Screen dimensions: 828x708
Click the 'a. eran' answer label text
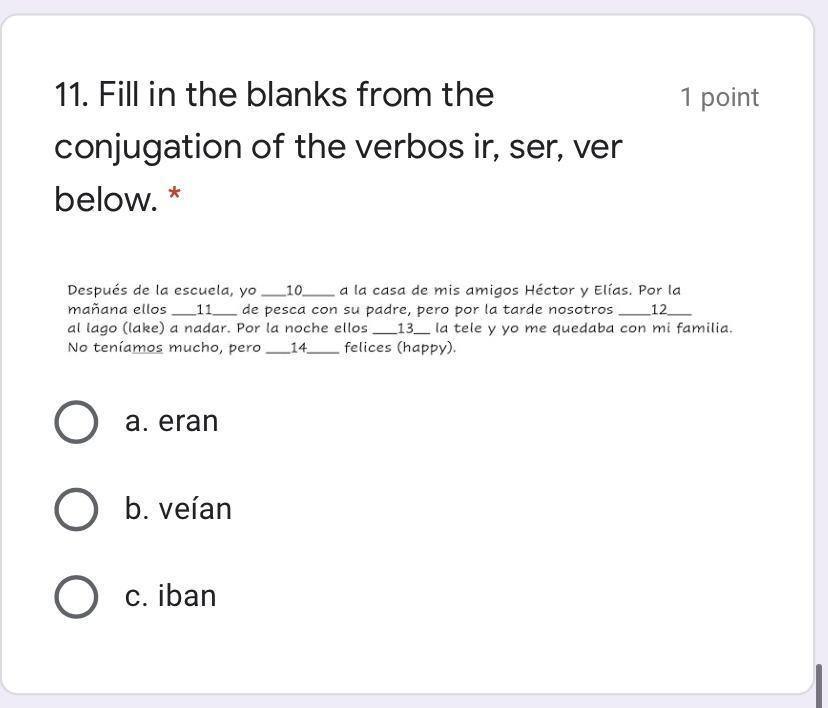tap(172, 421)
